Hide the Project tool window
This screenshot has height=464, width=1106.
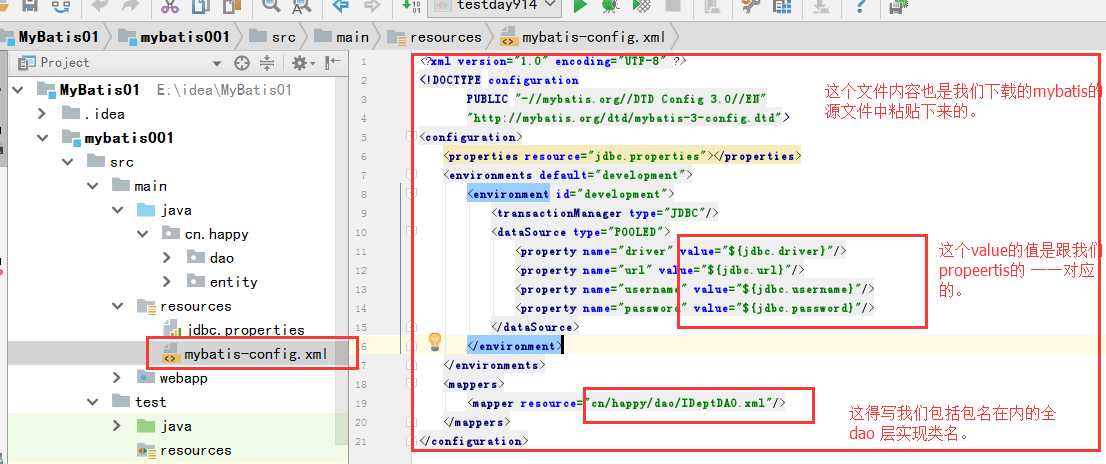[332, 63]
